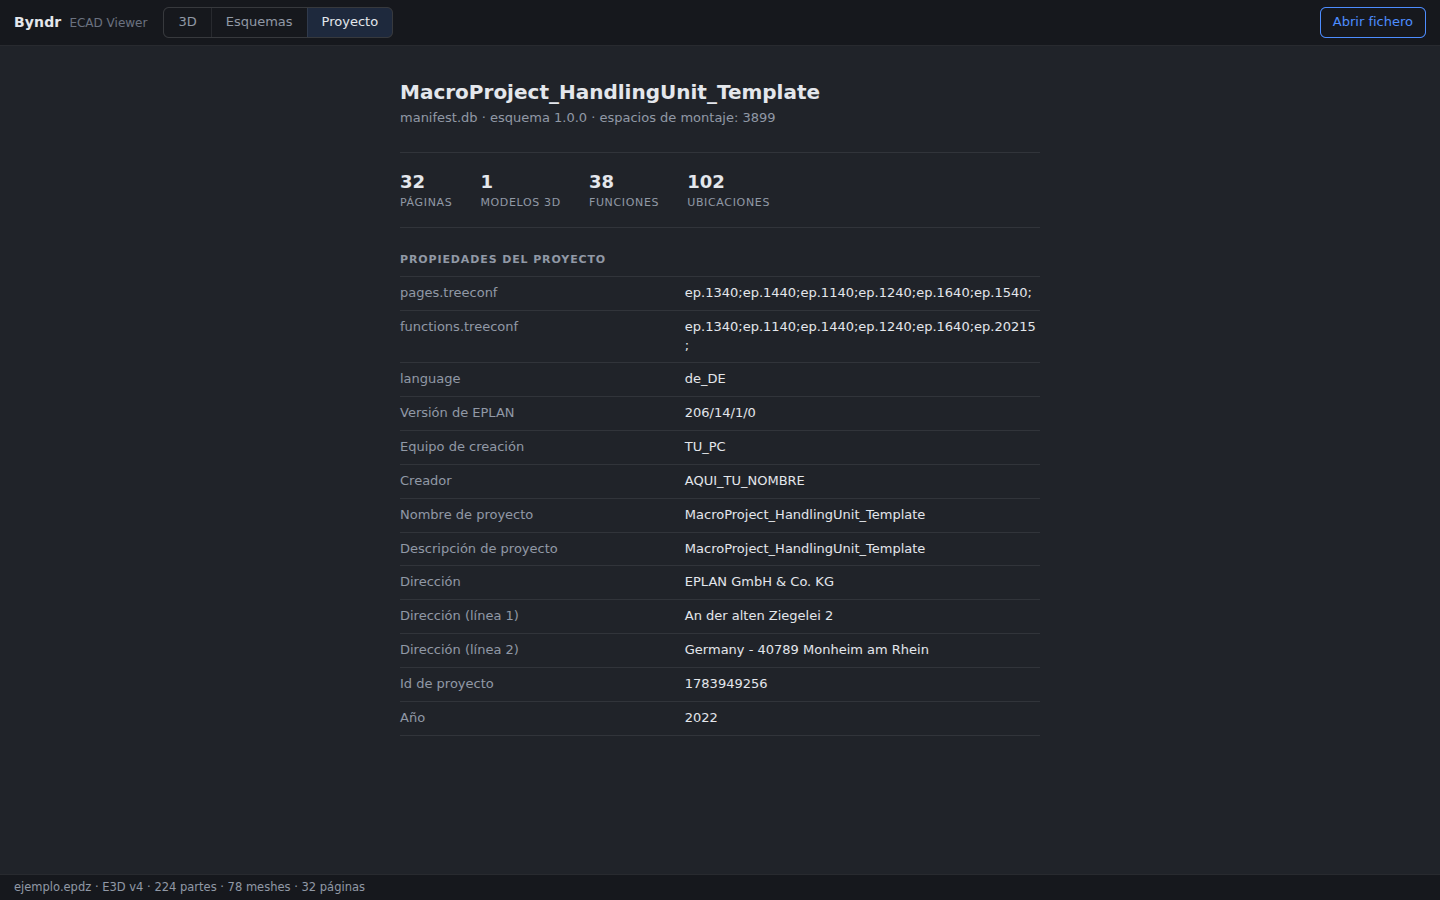Click the language property label
This screenshot has width=1440, height=900.
coord(430,379)
